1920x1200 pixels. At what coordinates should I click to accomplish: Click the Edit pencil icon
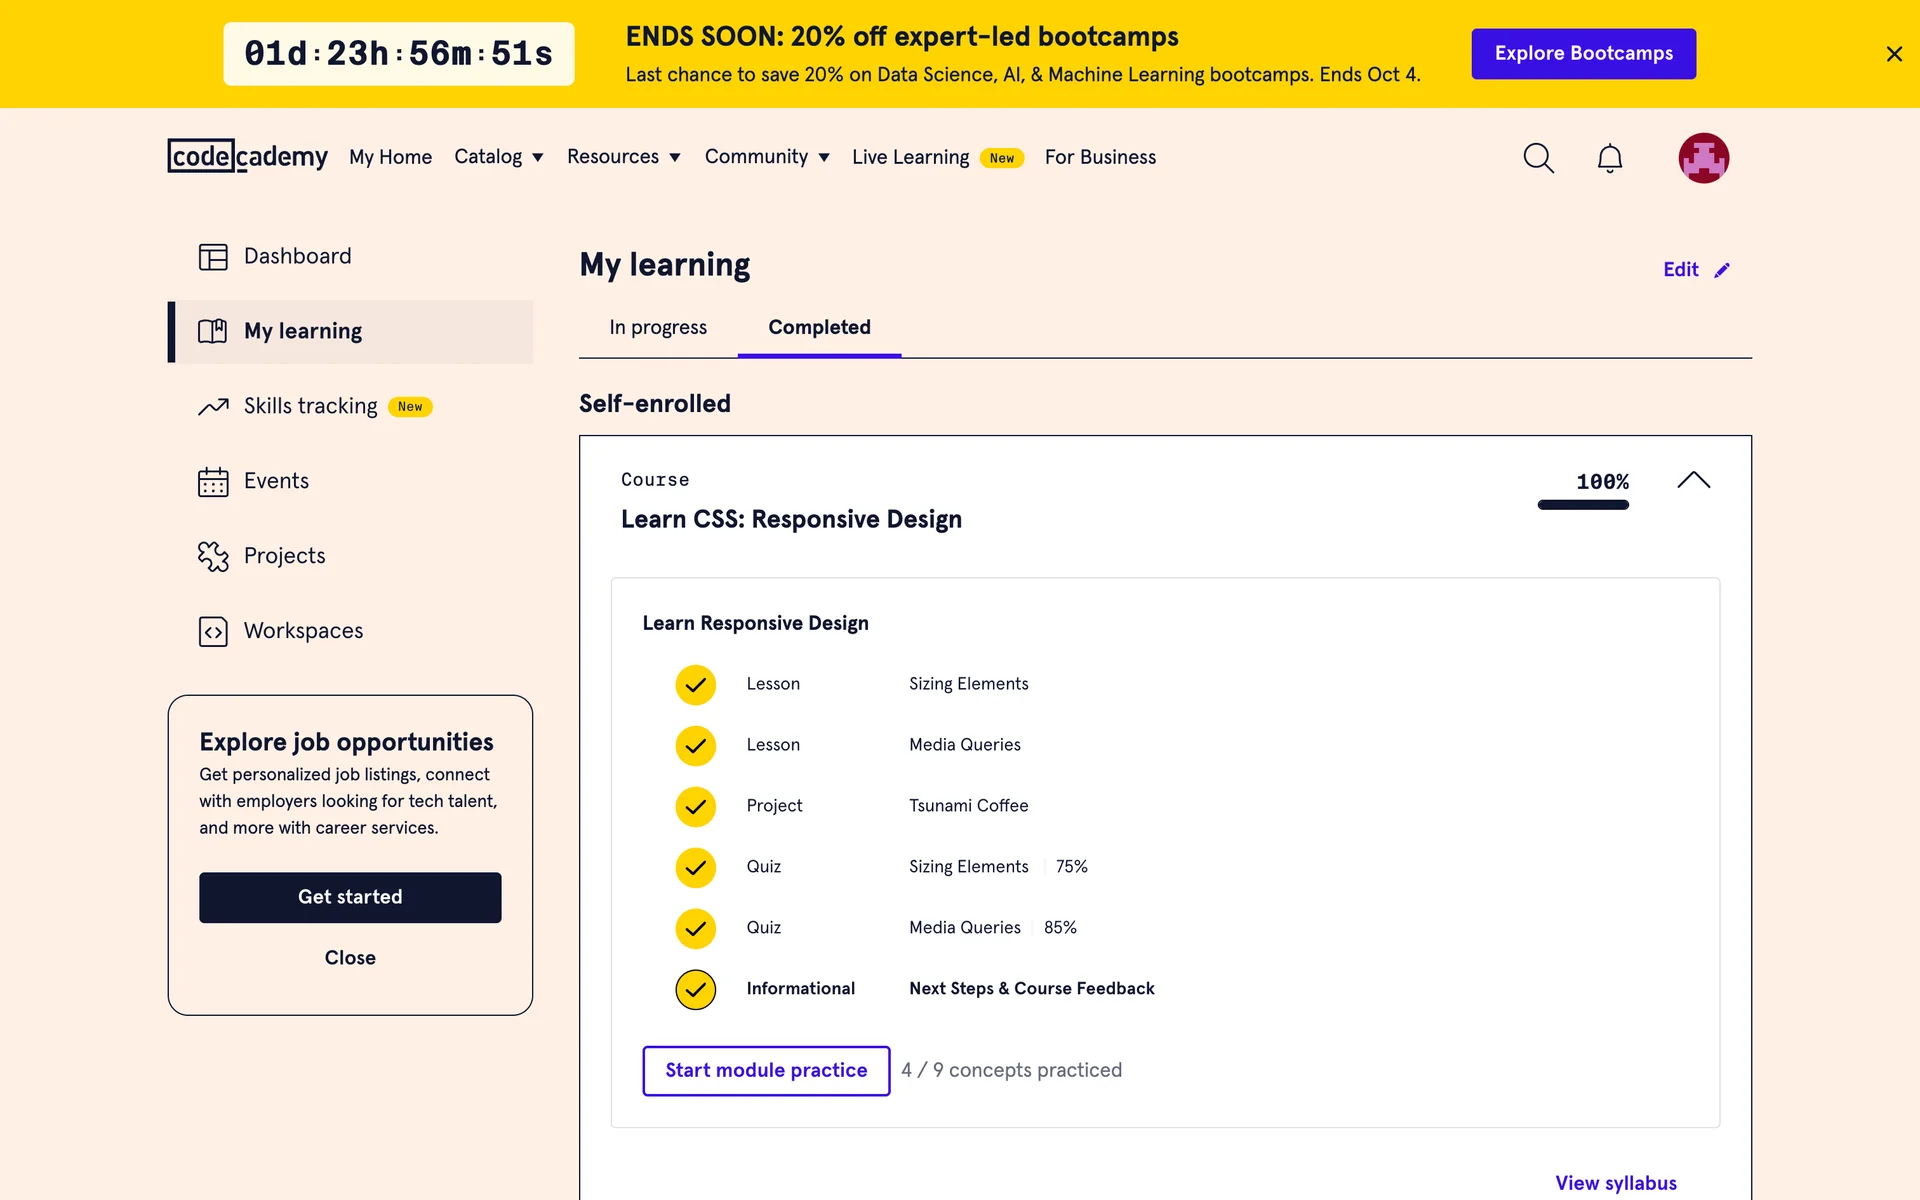[1722, 270]
